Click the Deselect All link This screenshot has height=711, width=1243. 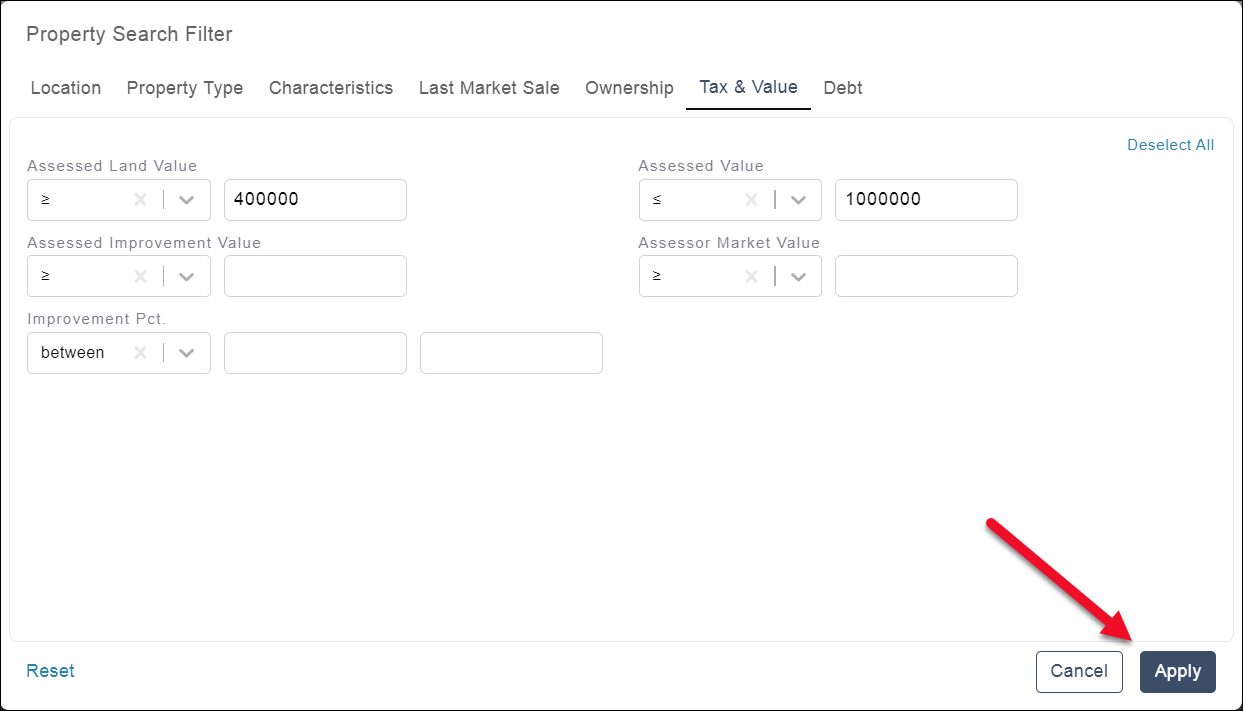[x=1170, y=145]
